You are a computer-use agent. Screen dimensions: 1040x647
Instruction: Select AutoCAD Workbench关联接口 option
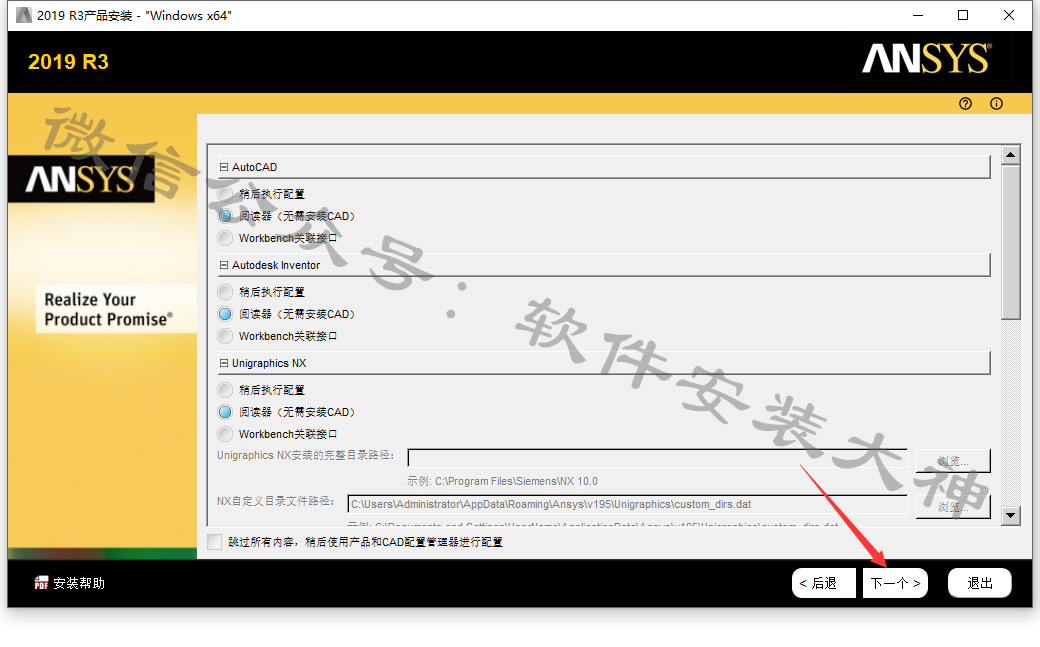(226, 238)
